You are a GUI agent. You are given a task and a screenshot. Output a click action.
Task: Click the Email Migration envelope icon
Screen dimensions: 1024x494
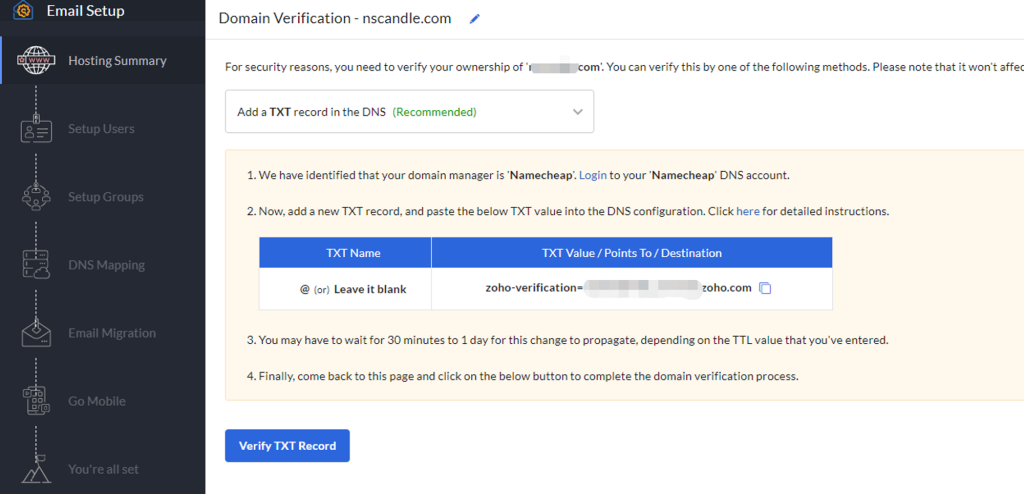click(x=36, y=333)
